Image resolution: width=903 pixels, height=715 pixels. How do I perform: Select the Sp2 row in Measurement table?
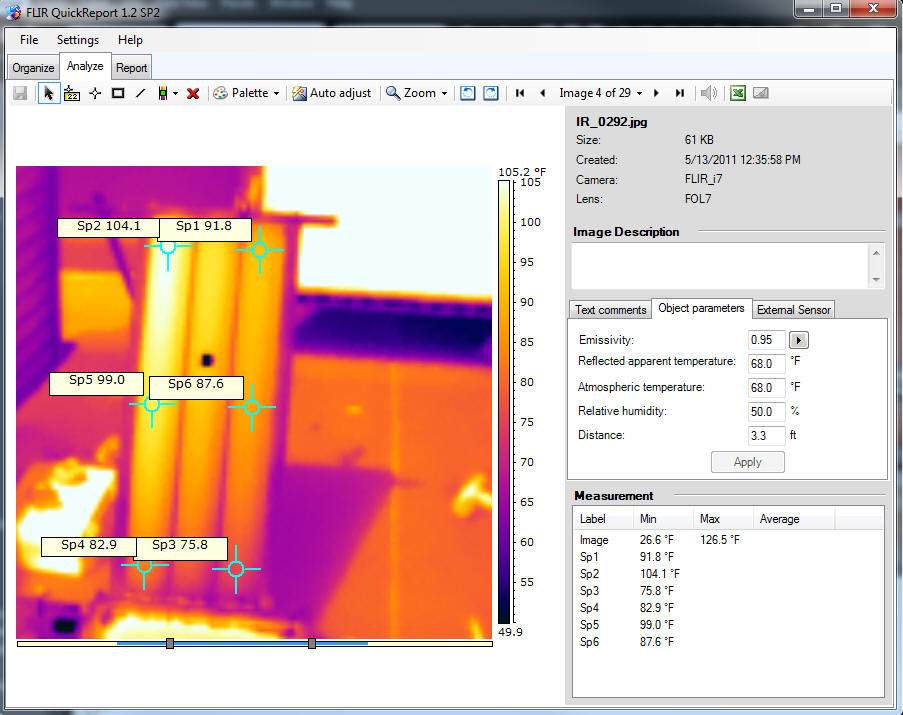728,574
